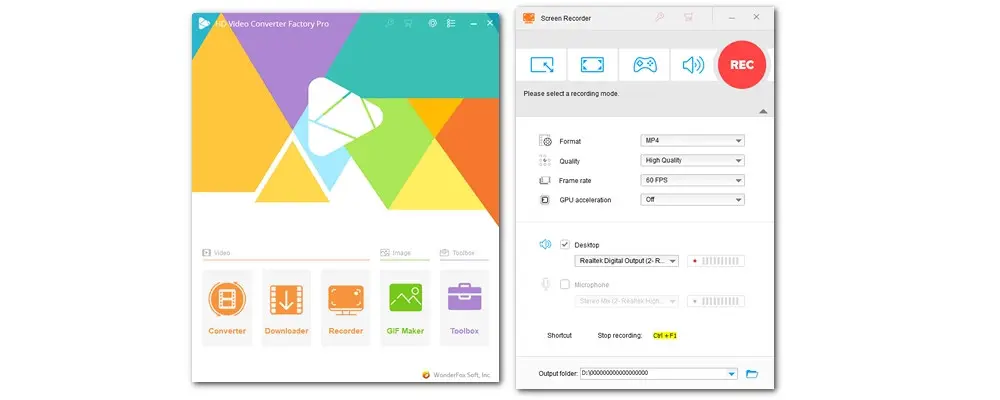
Task: Enable the Microphone checkbox
Action: coord(564,285)
